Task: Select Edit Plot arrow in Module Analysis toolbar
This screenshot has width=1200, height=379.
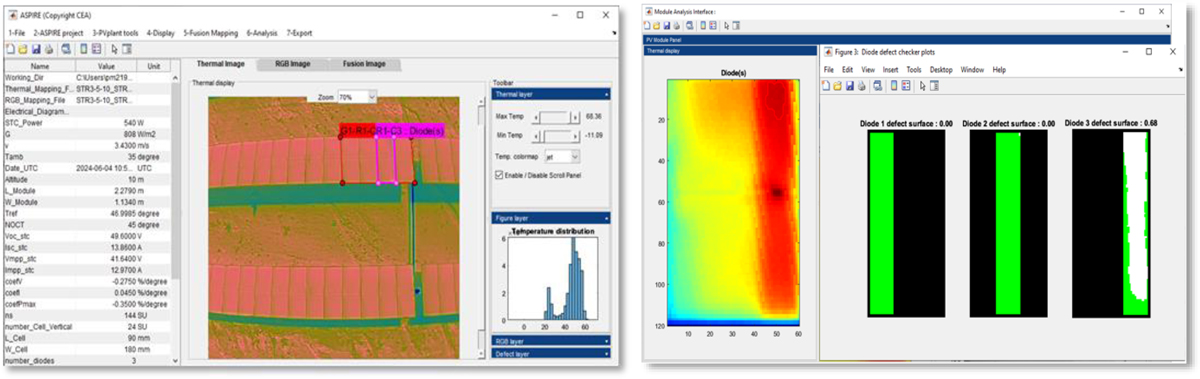Action: point(727,26)
